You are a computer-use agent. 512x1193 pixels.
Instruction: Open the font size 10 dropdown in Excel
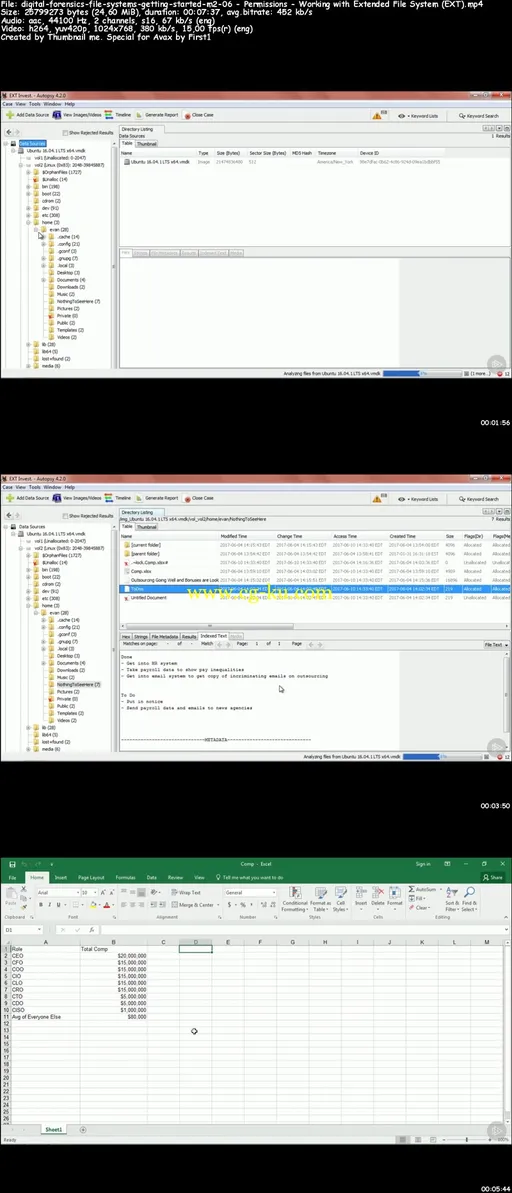94,892
